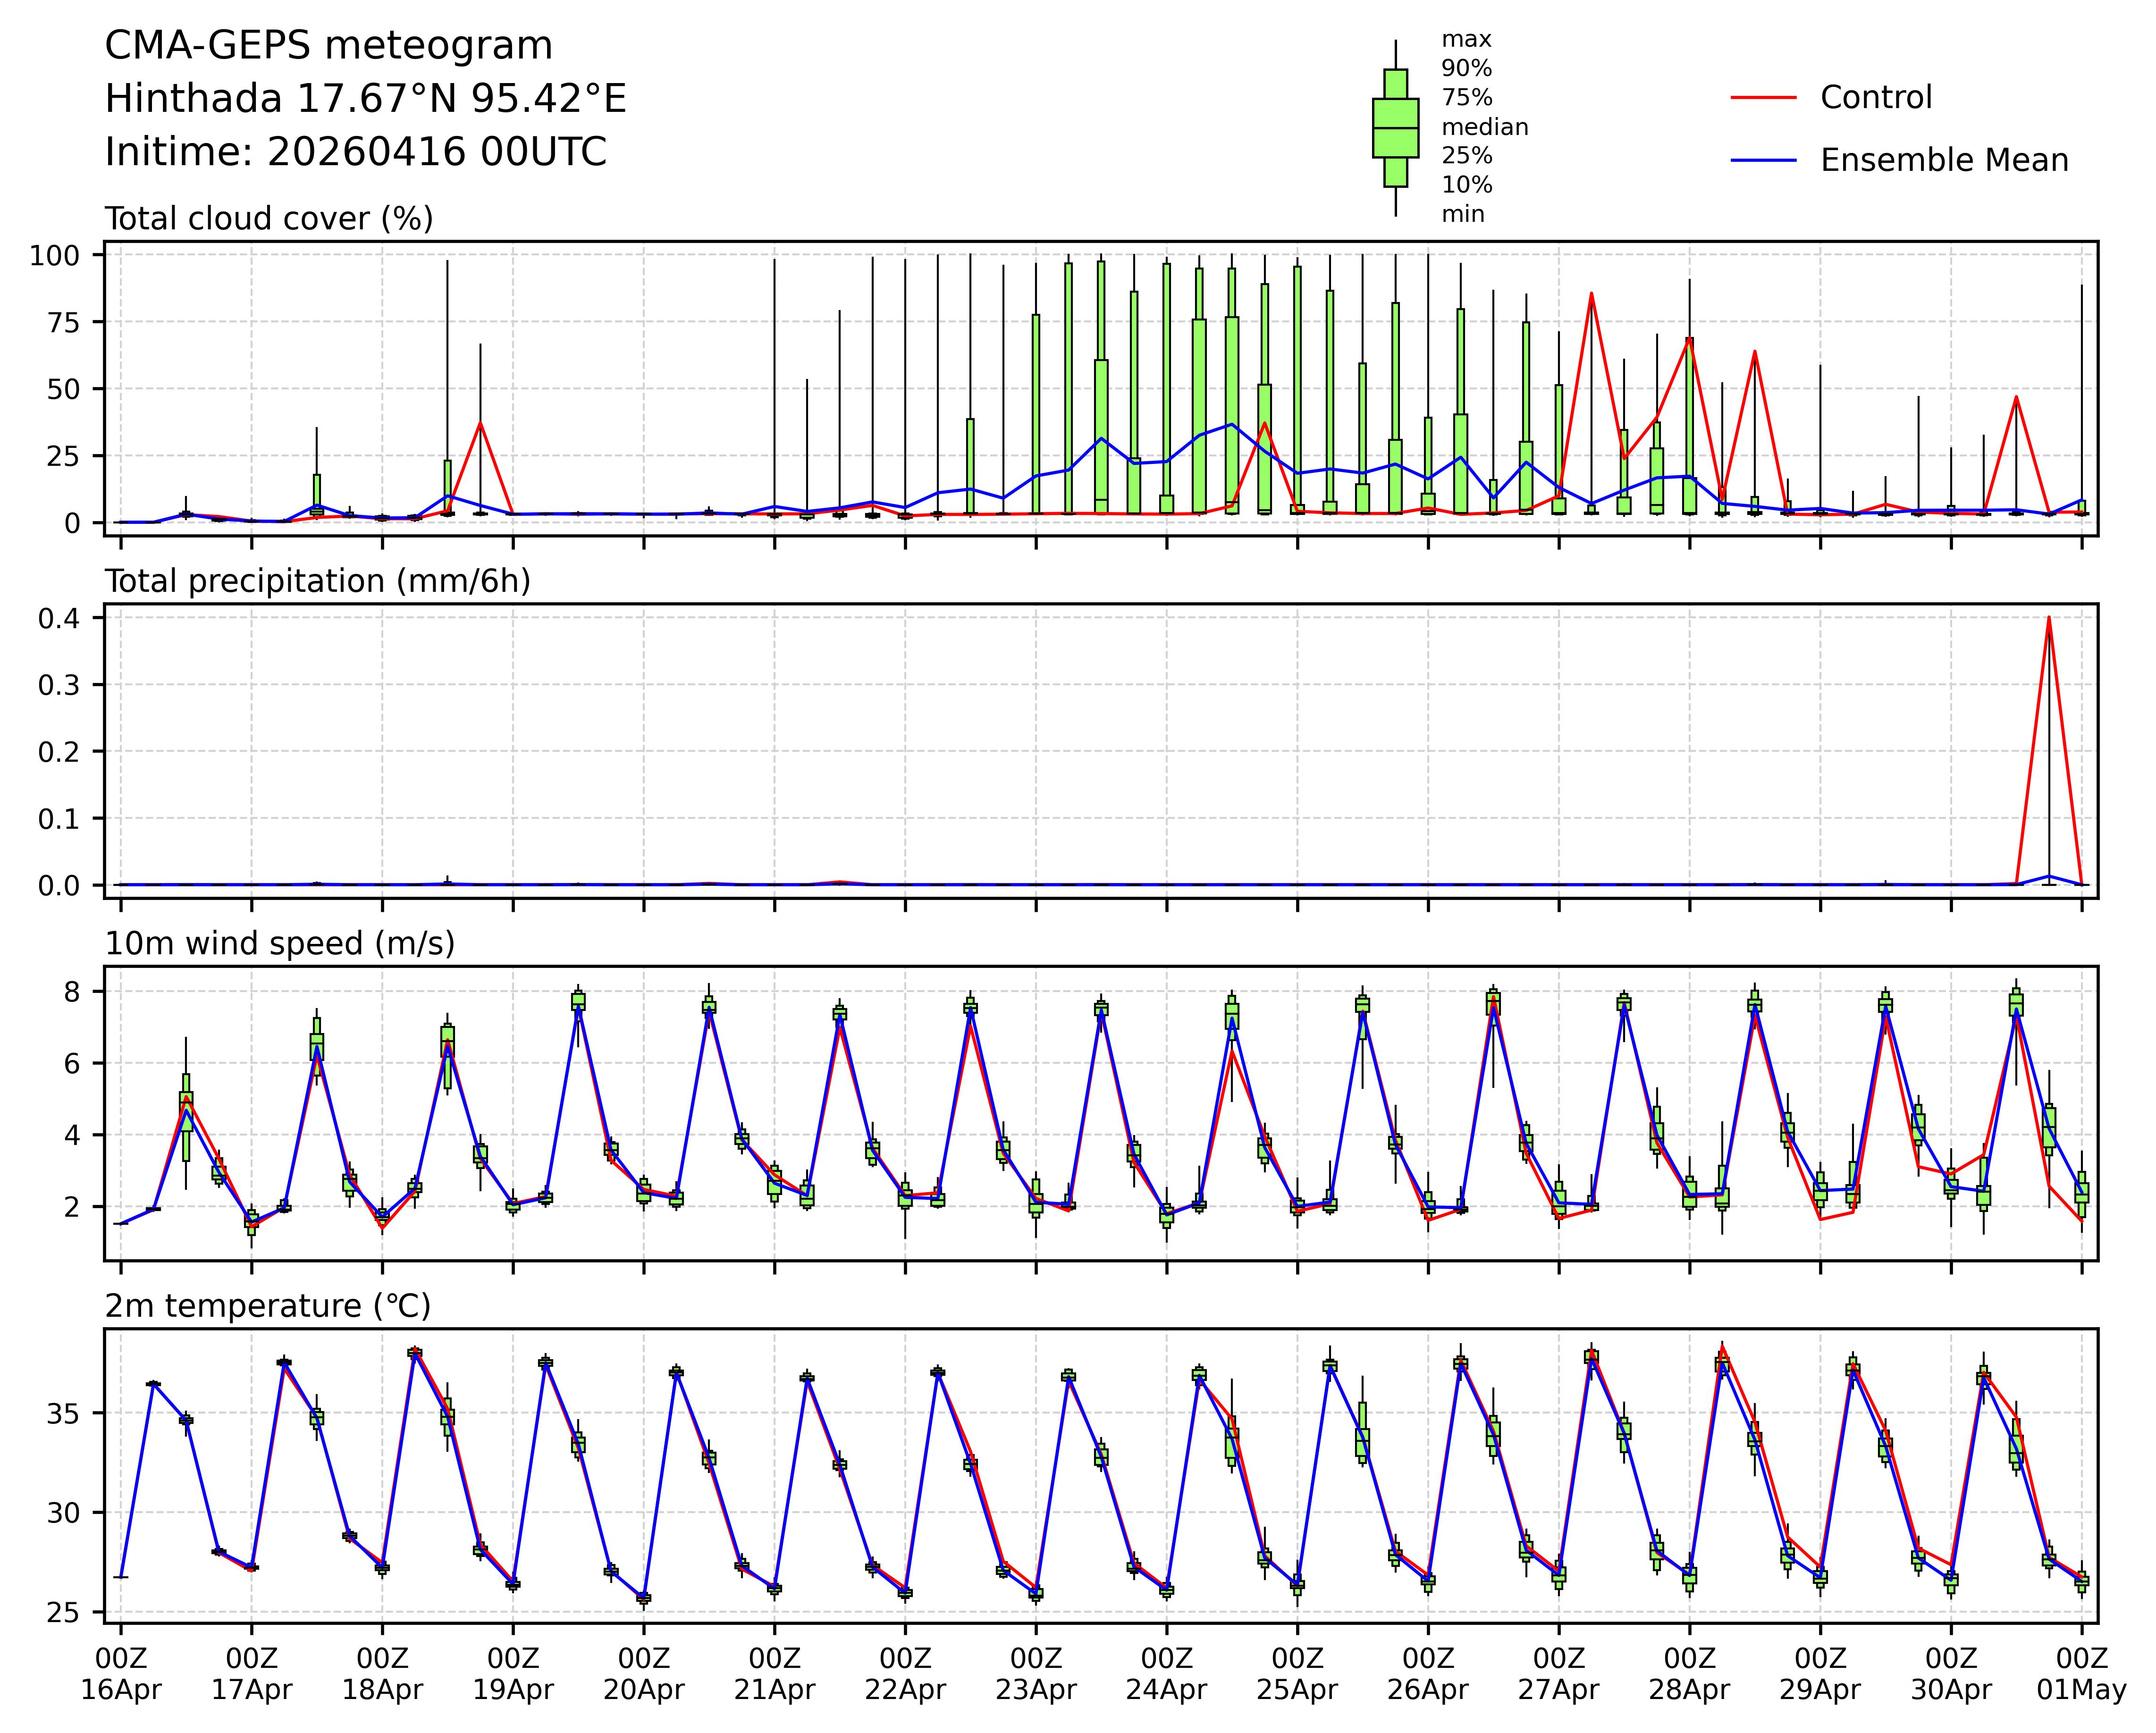The height and width of the screenshot is (1733, 2156).
Task: Click the 2m temperature panel title
Action: 268,1306
